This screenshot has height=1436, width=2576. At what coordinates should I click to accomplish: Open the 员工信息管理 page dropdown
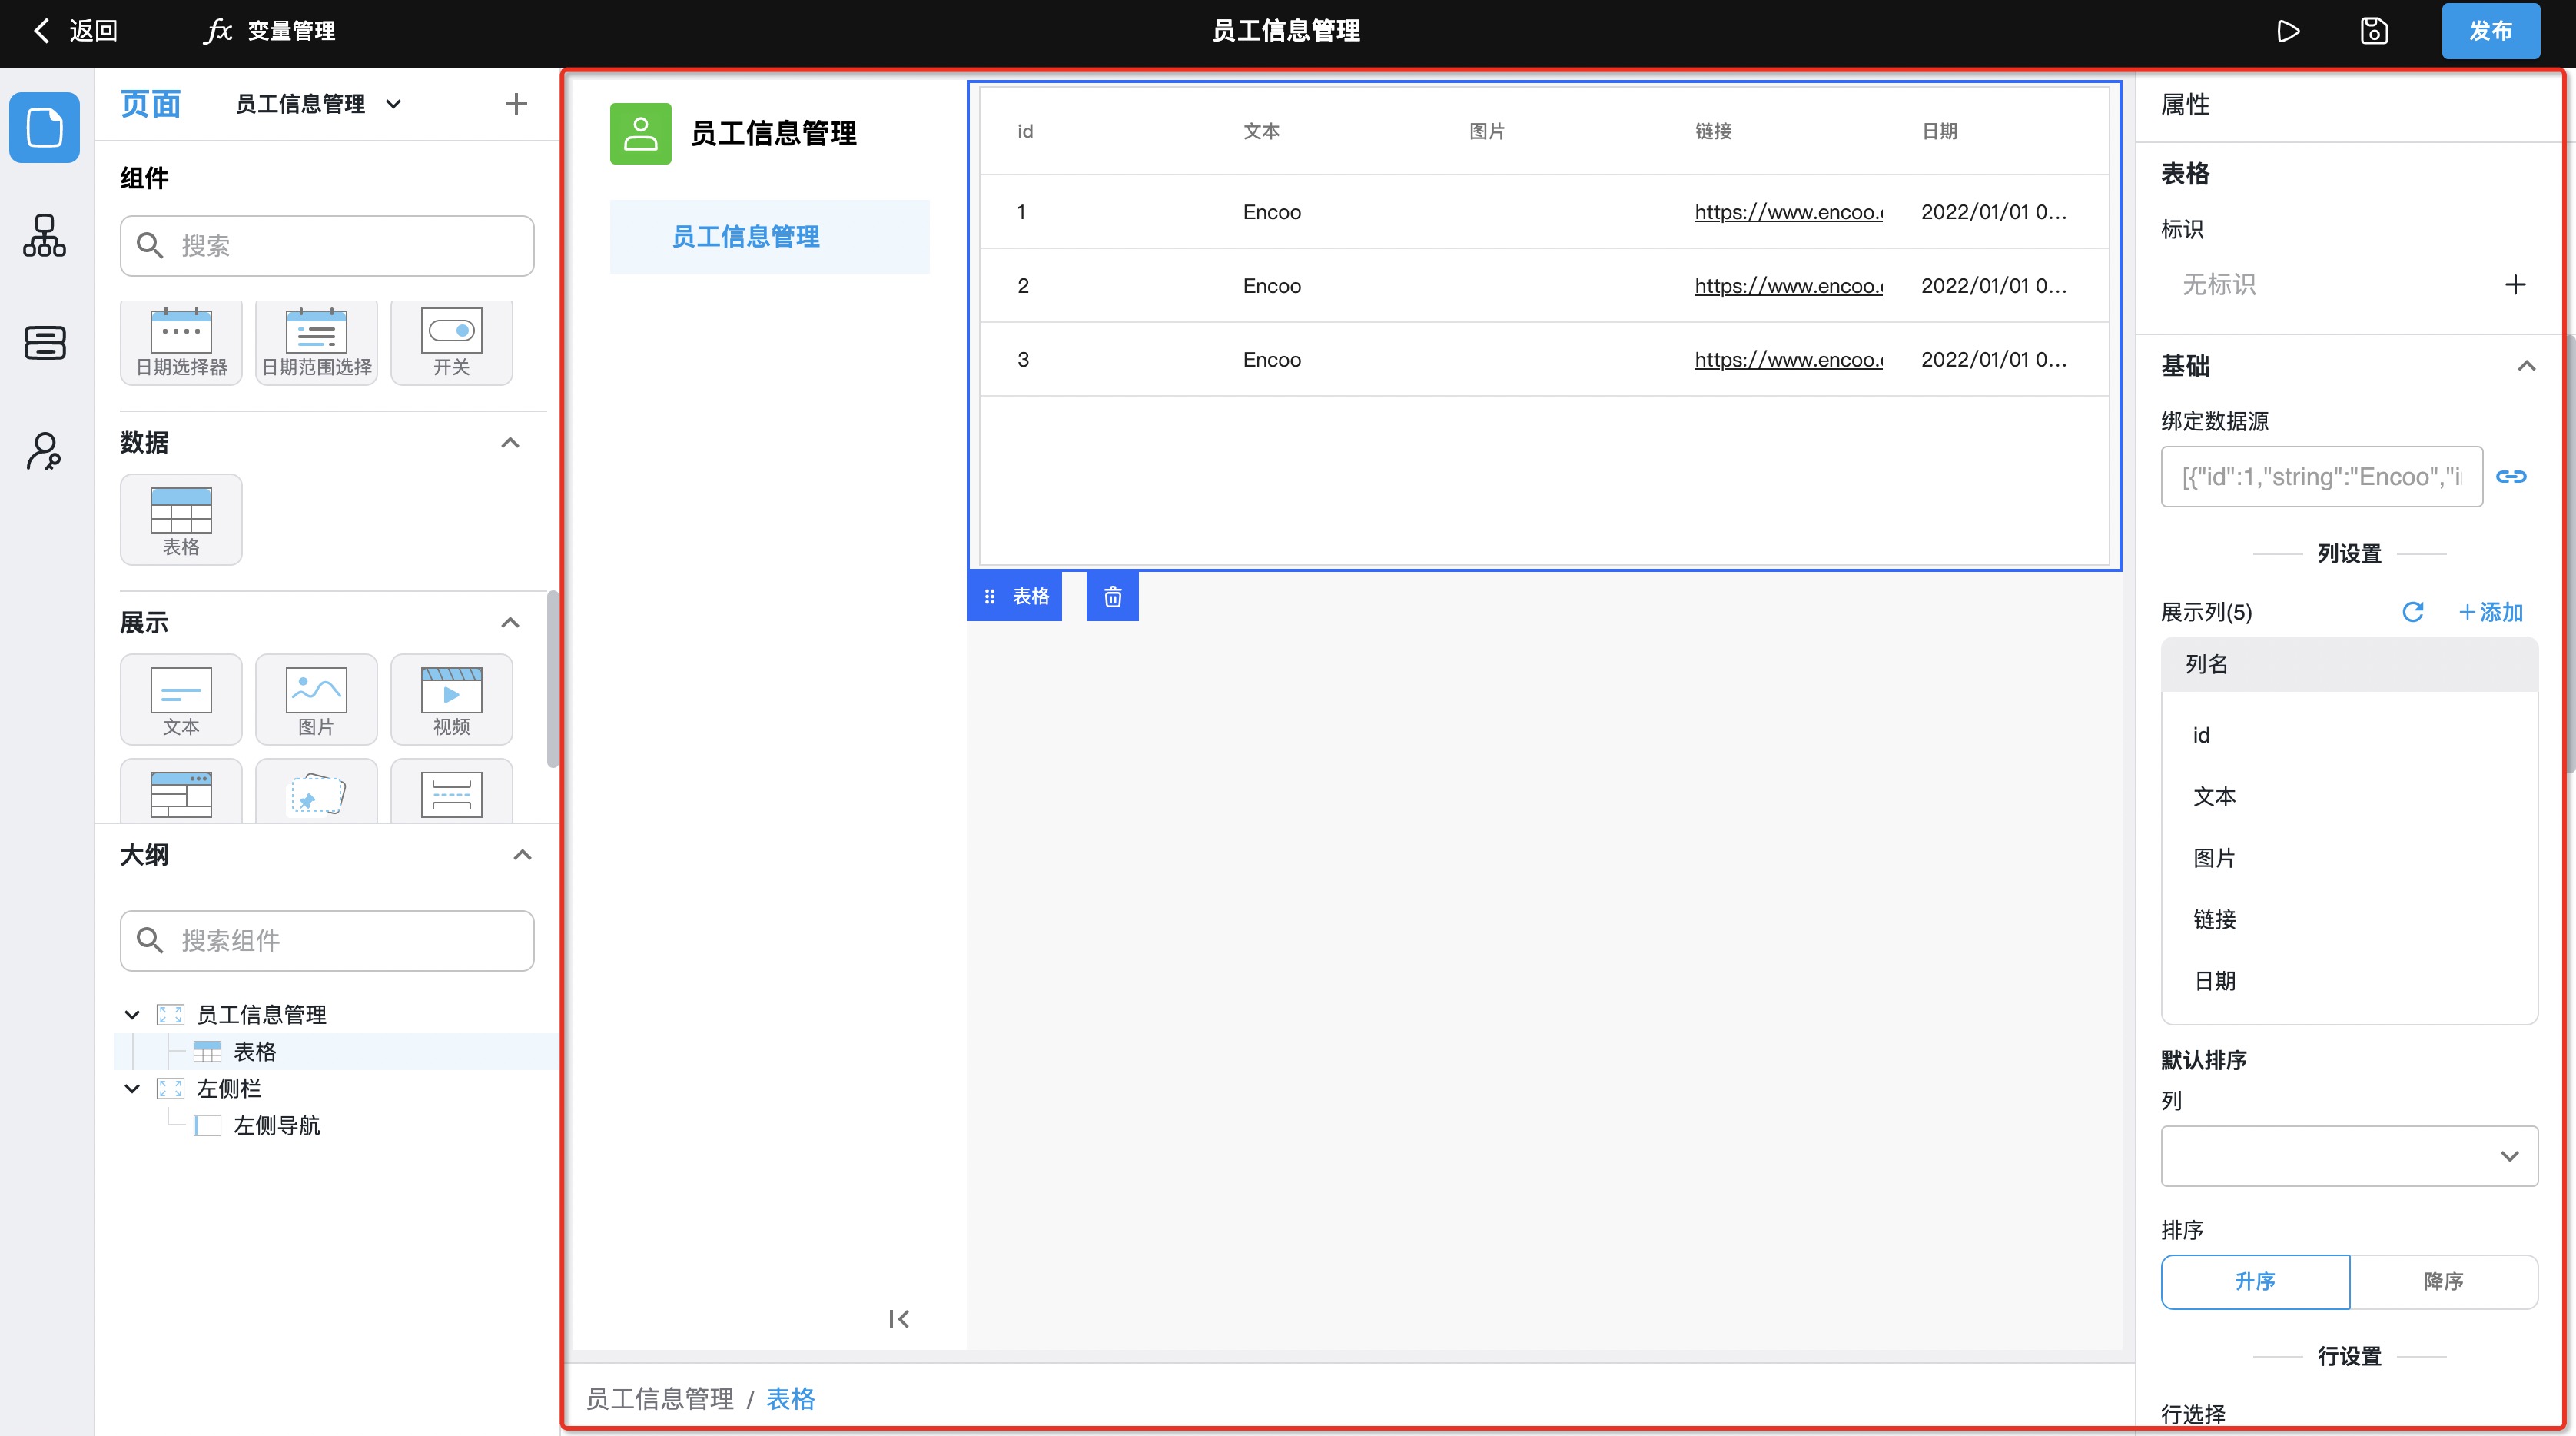[x=318, y=104]
